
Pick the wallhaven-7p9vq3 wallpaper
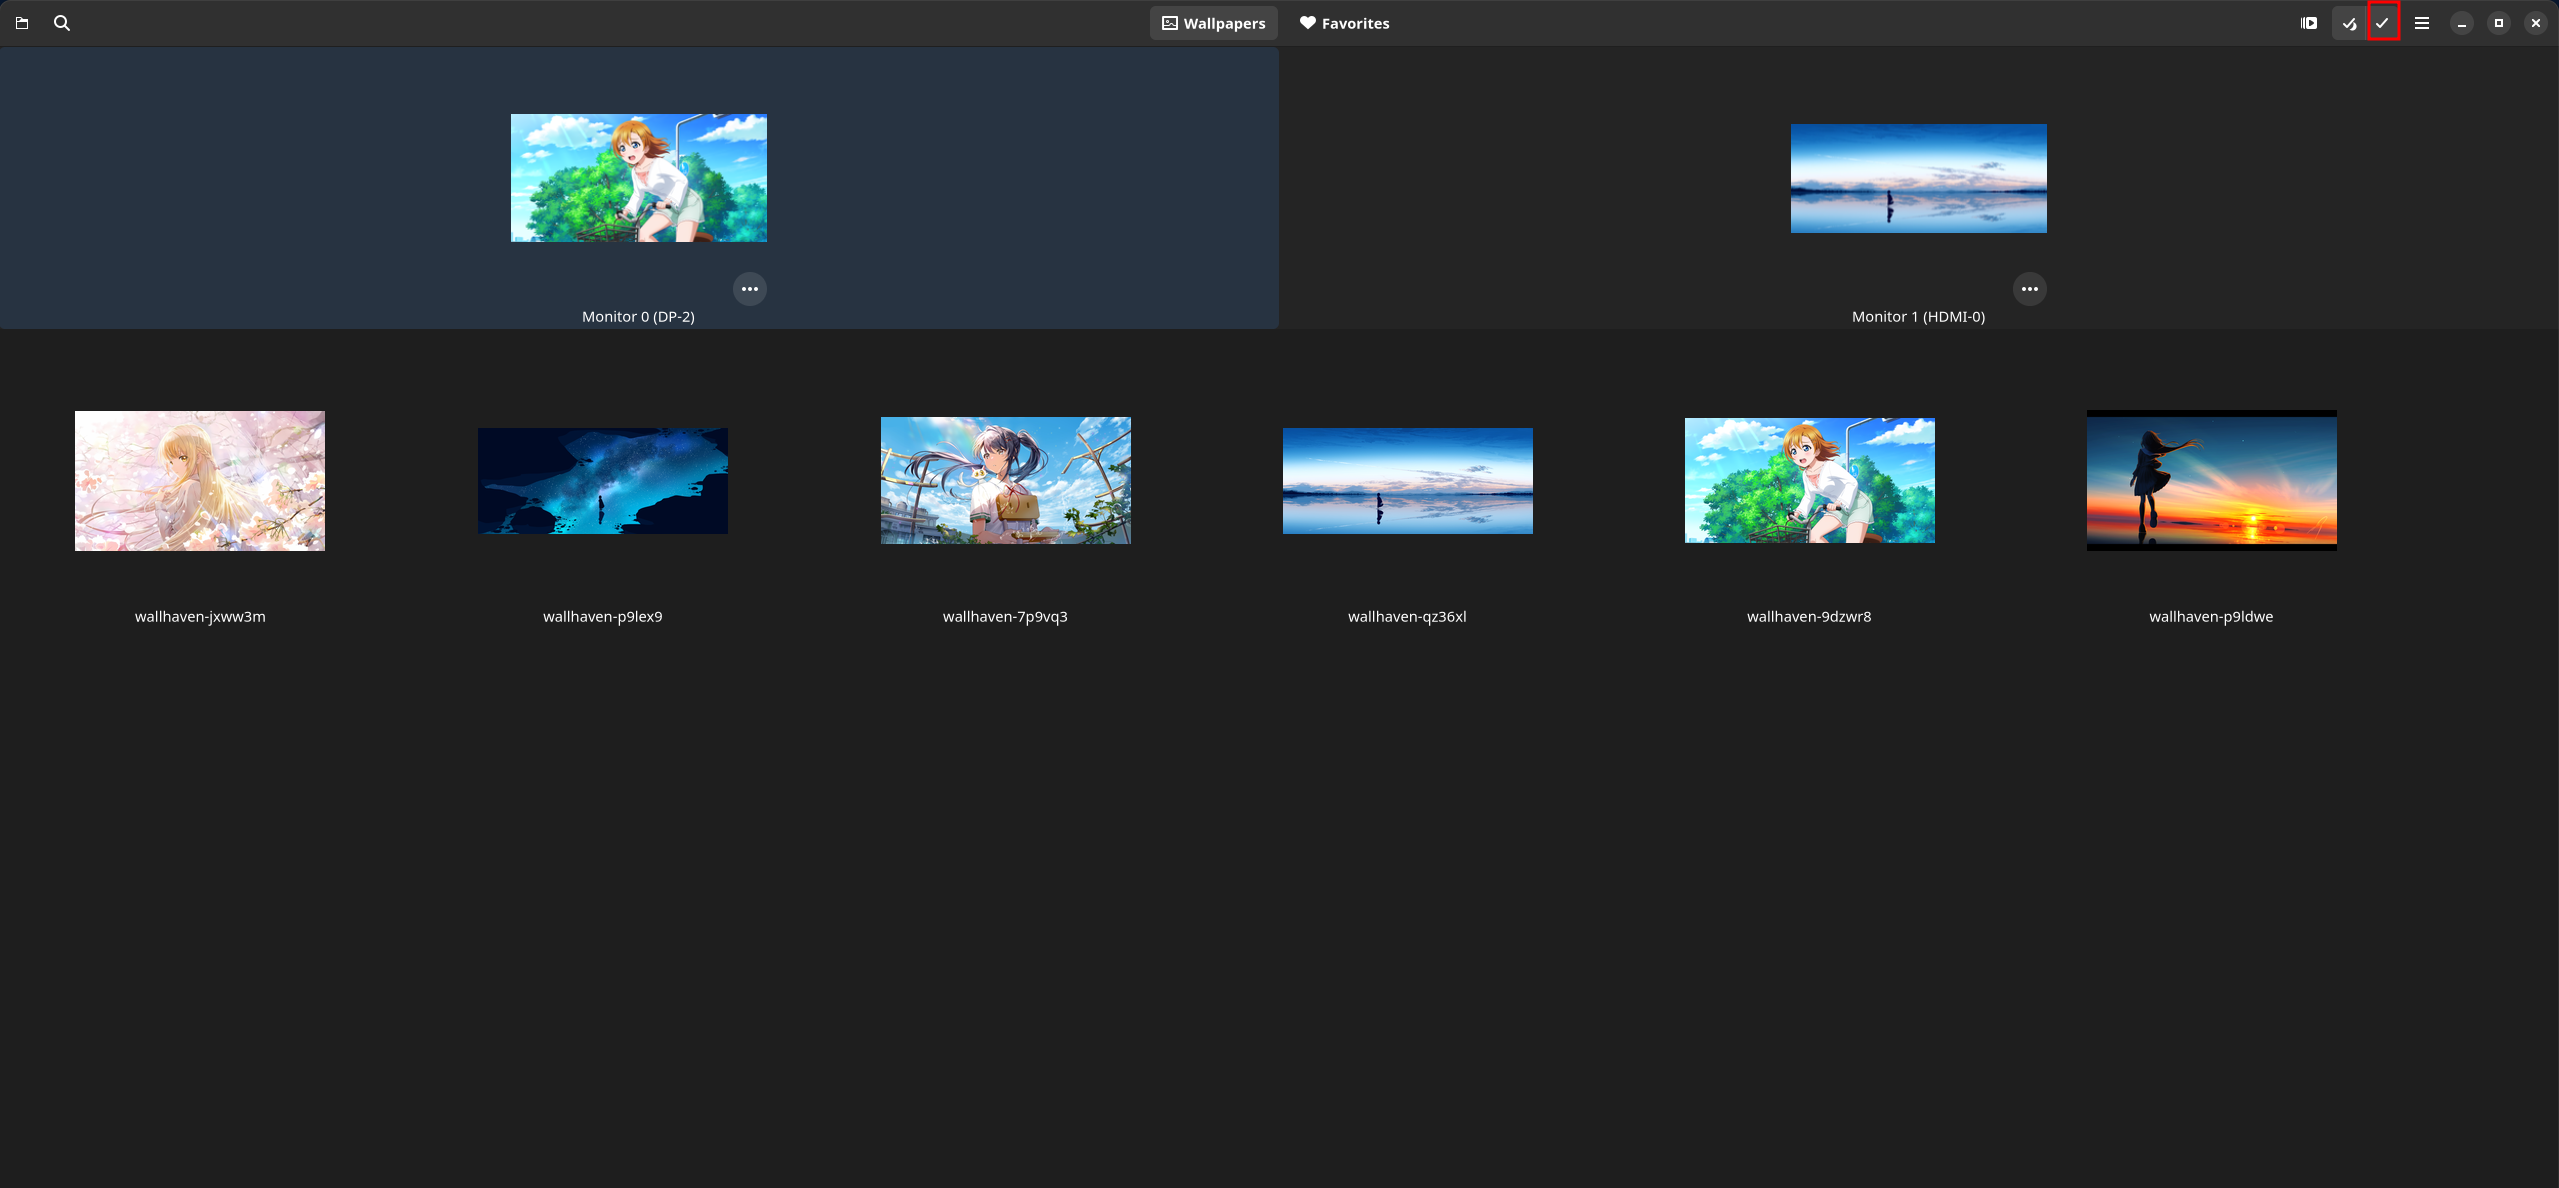click(1005, 480)
